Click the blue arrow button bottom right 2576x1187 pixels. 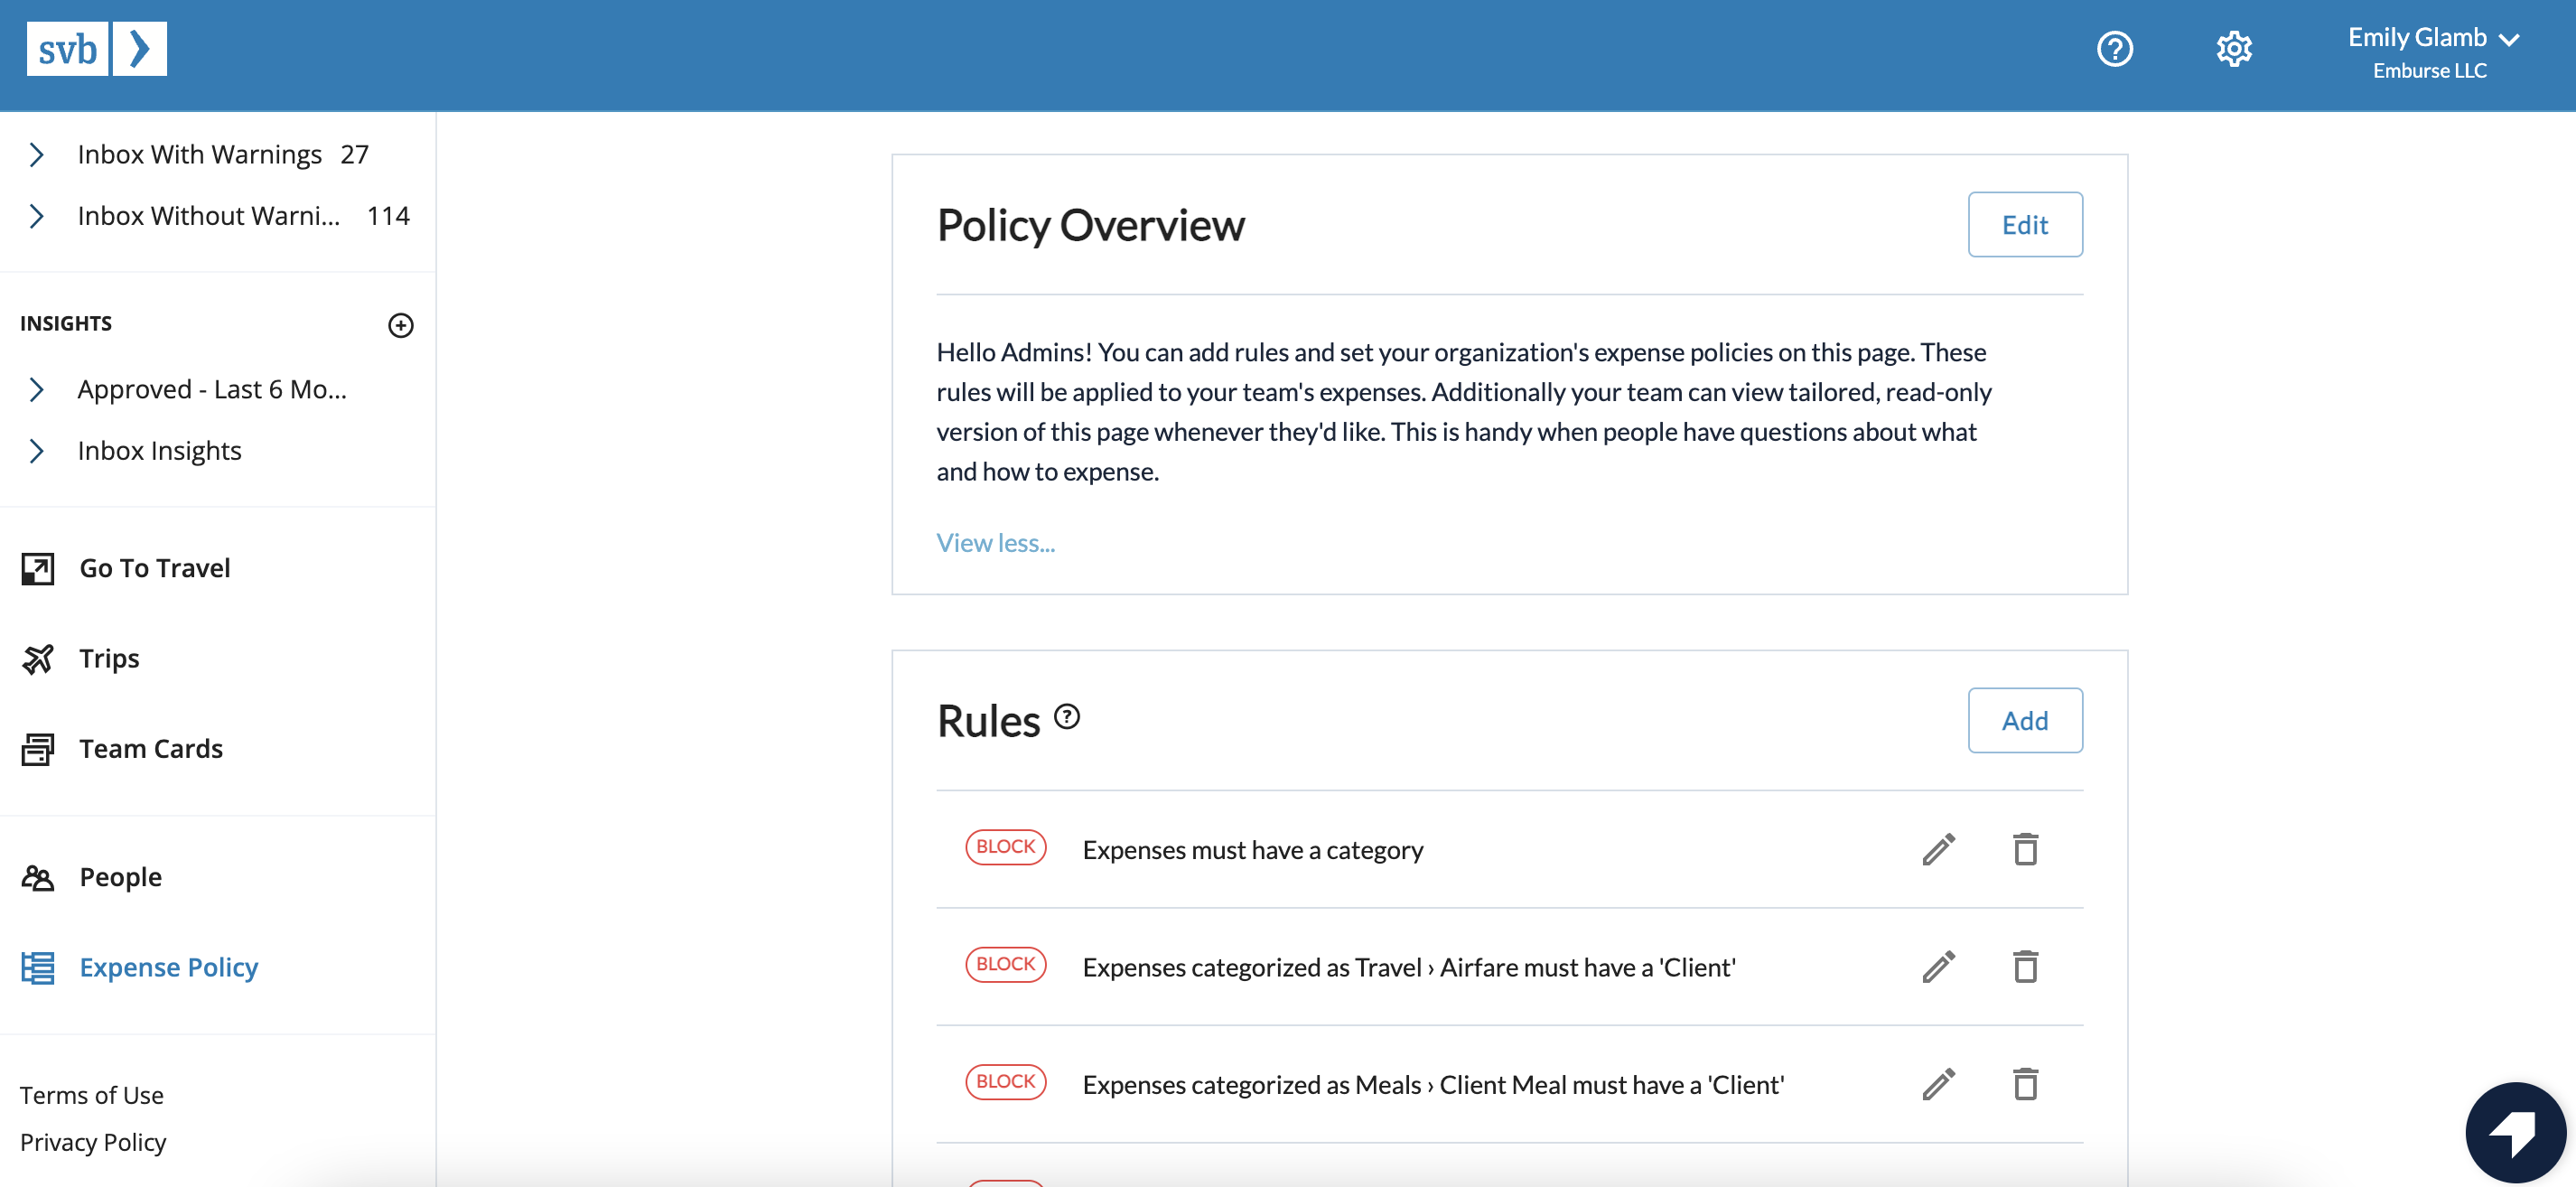[x=2519, y=1131]
